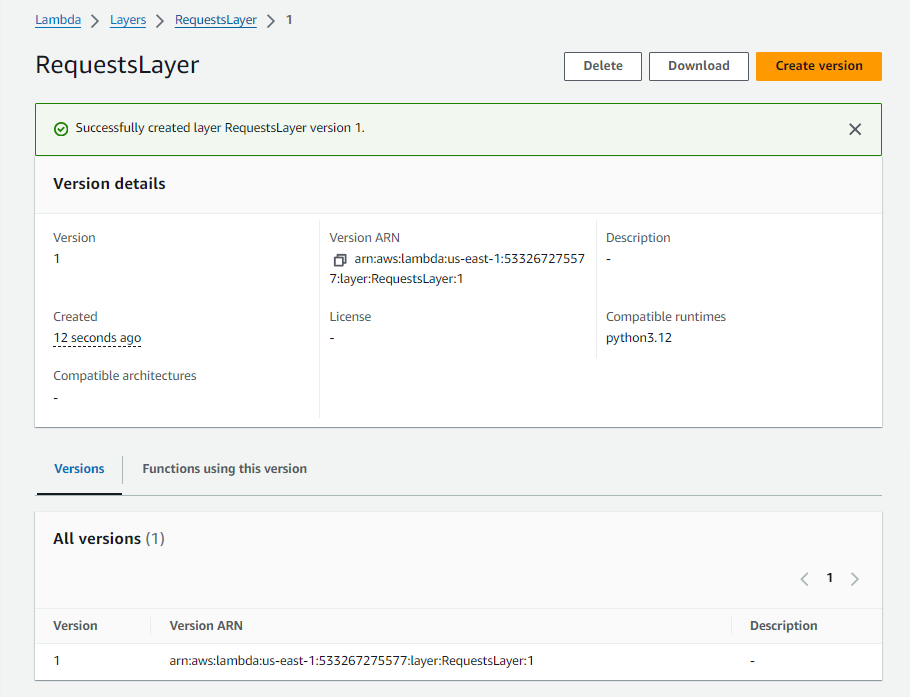The height and width of the screenshot is (697, 910).
Task: Navigate to Layers via the breadcrumb
Action: pos(128,20)
